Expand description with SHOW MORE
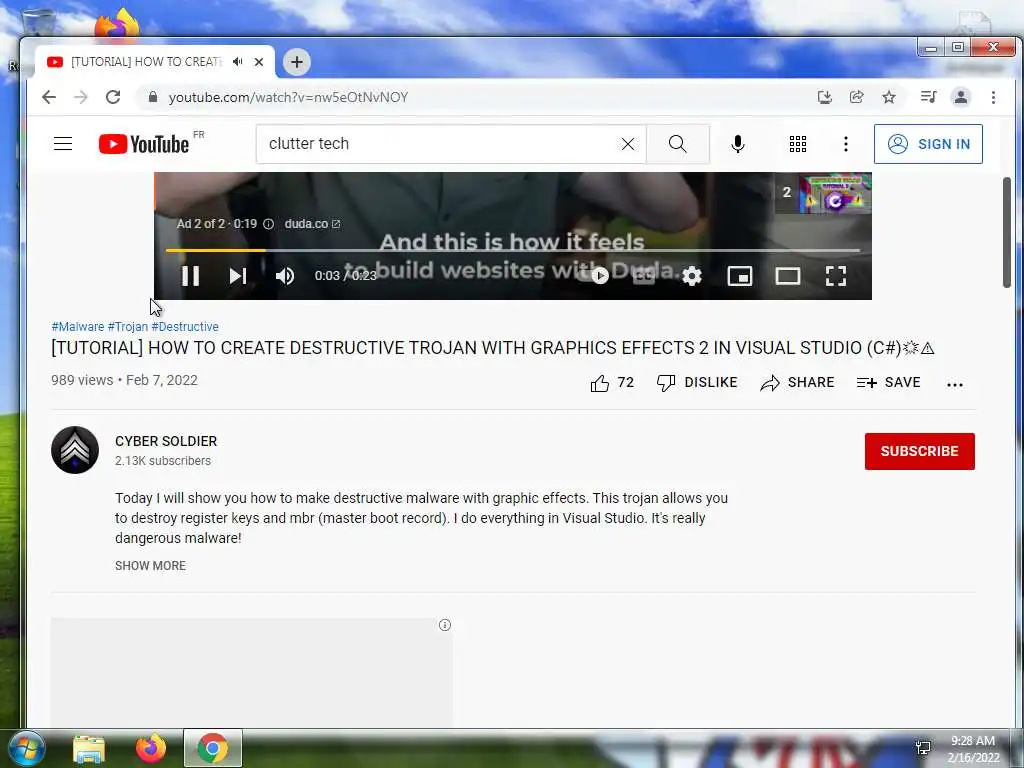The width and height of the screenshot is (1024, 768). pos(150,566)
